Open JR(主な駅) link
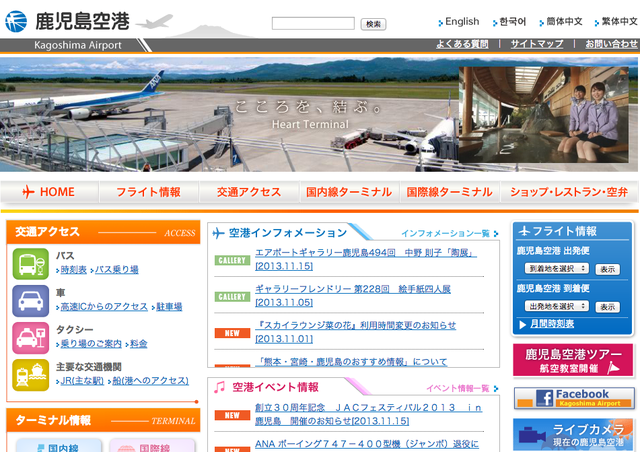The height and width of the screenshot is (452, 640). coord(82,381)
